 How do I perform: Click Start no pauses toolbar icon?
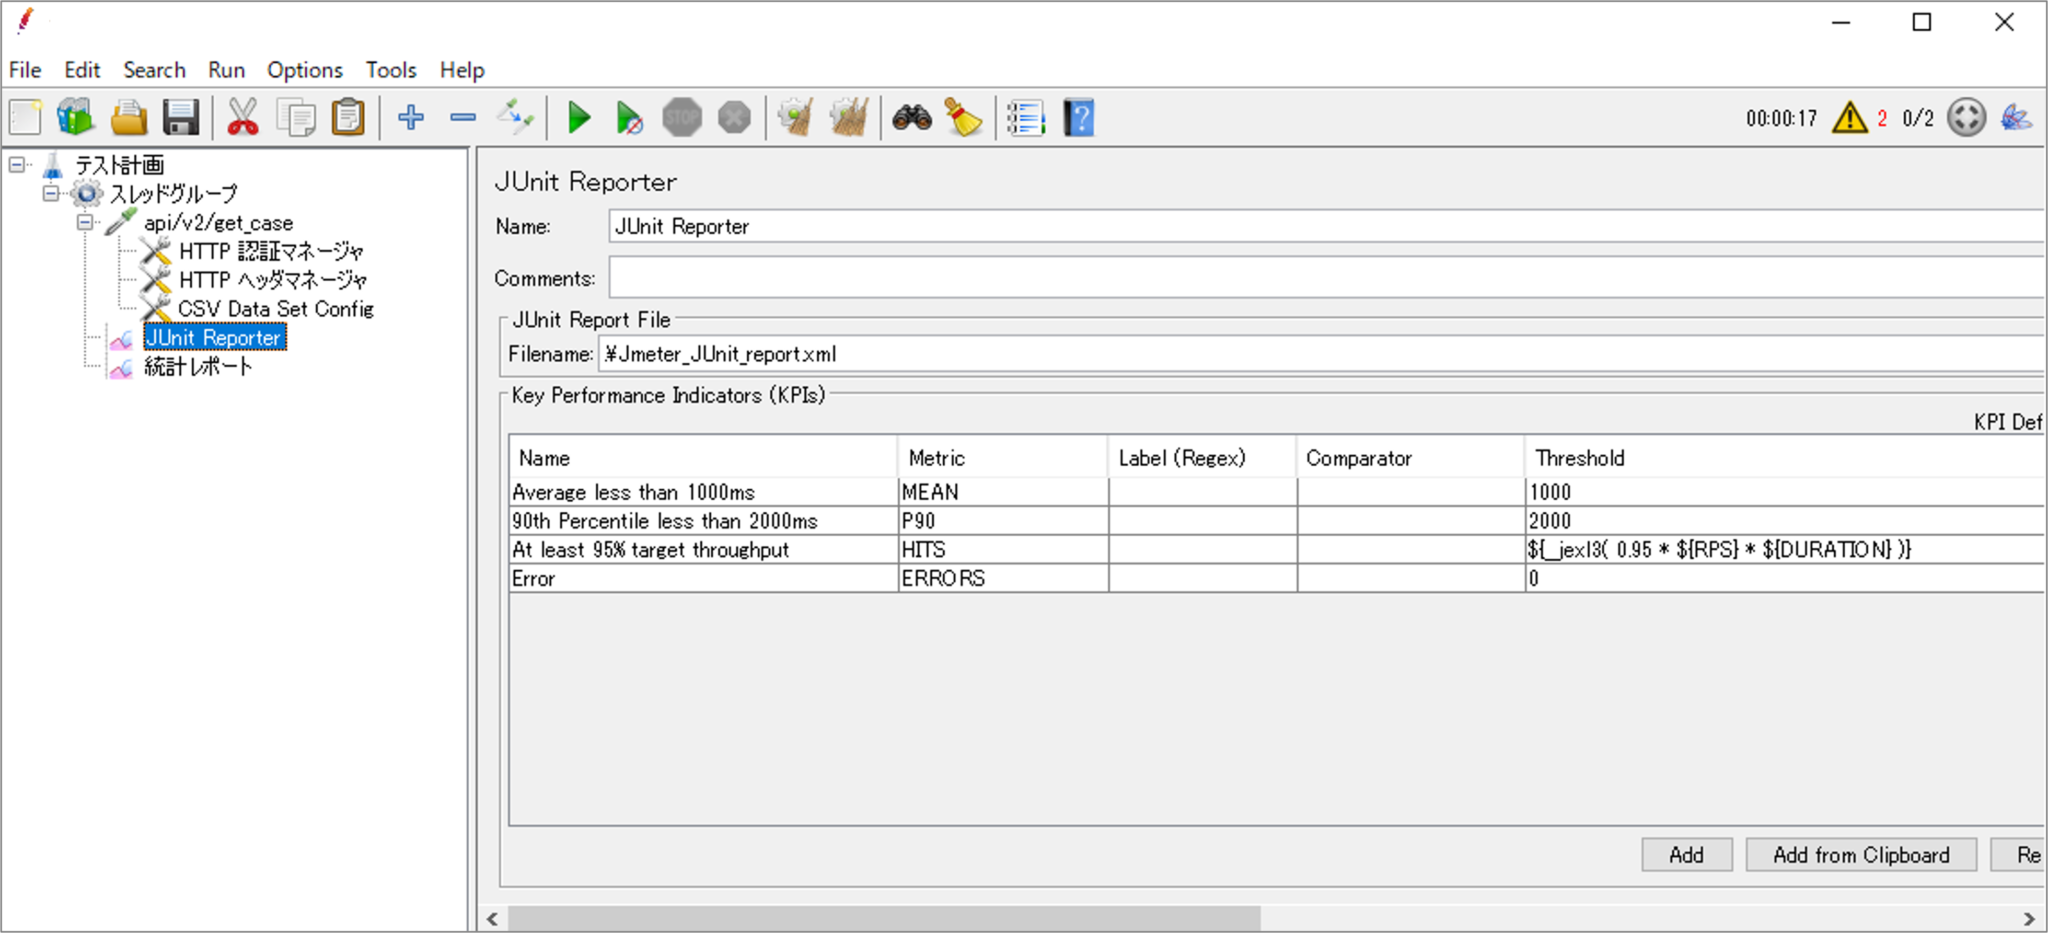pyautogui.click(x=629, y=118)
